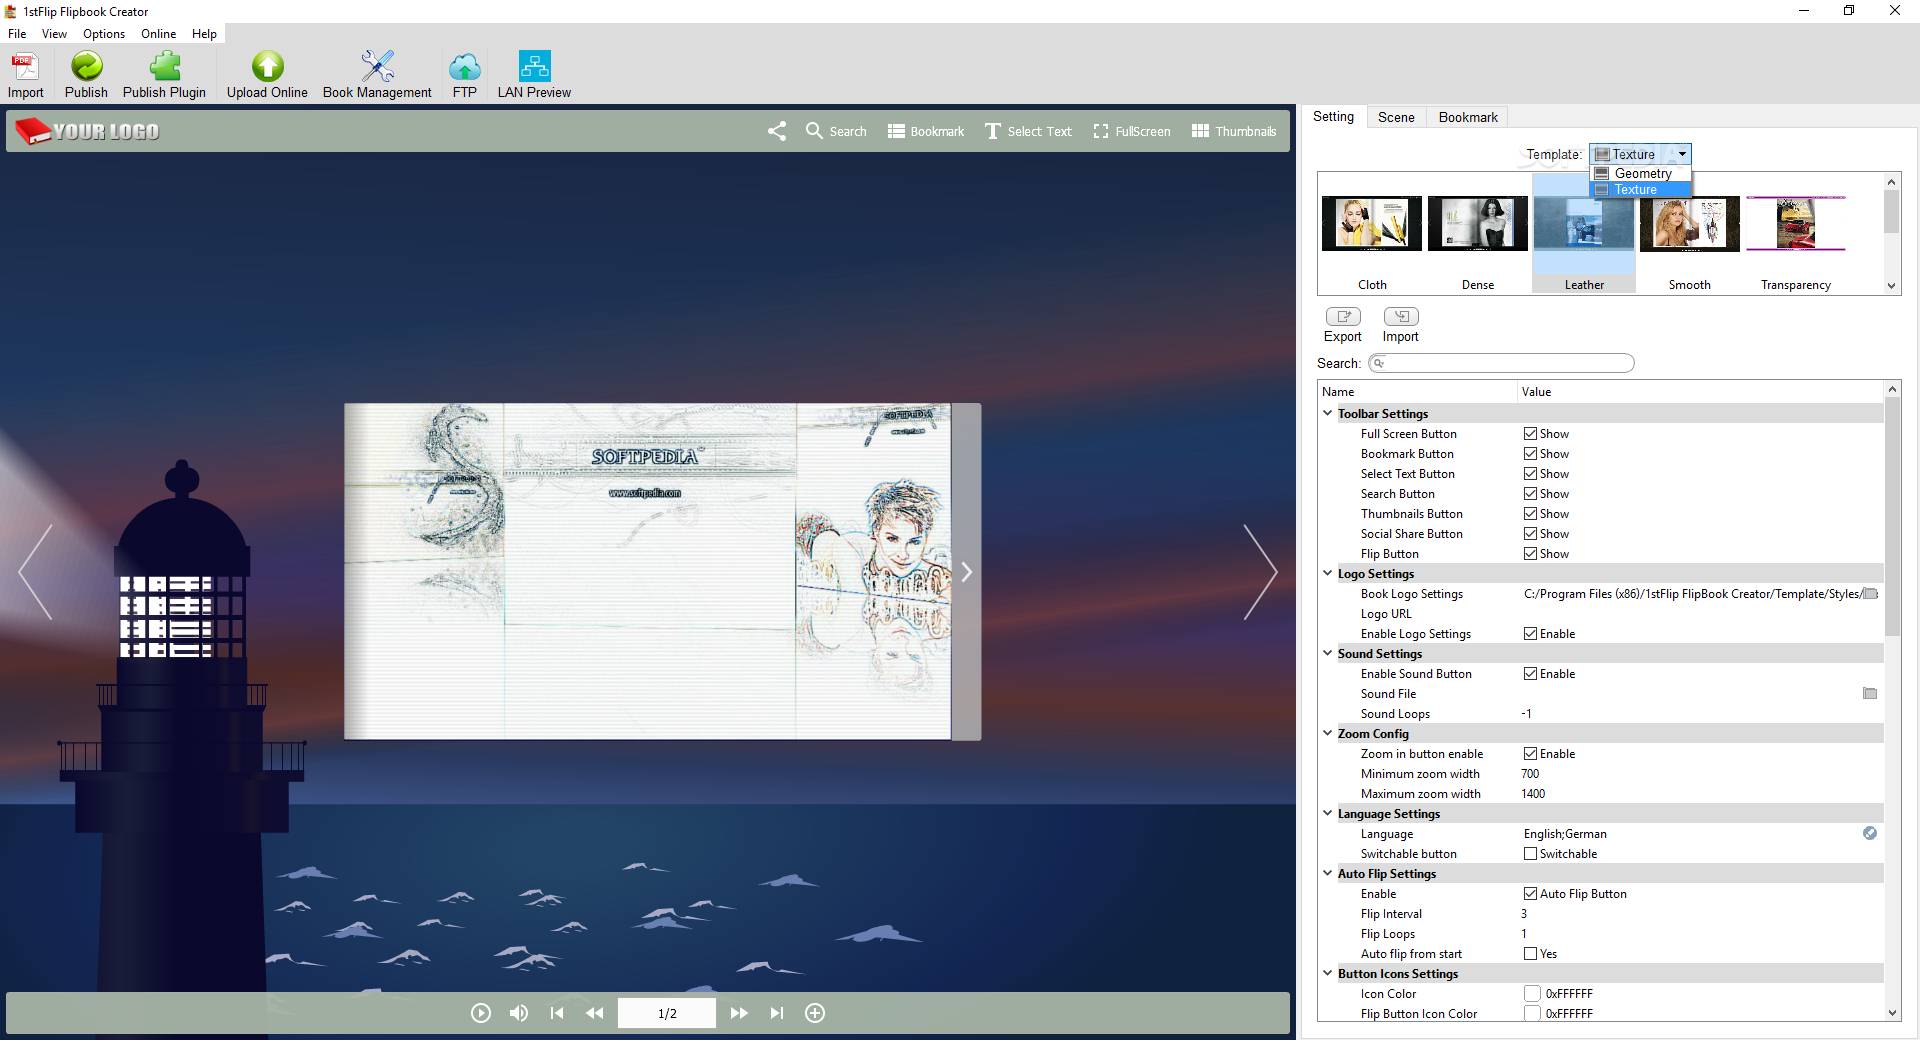Click the Search magnifier in flipbook toolbar
The image size is (1920, 1040).
coord(814,131)
